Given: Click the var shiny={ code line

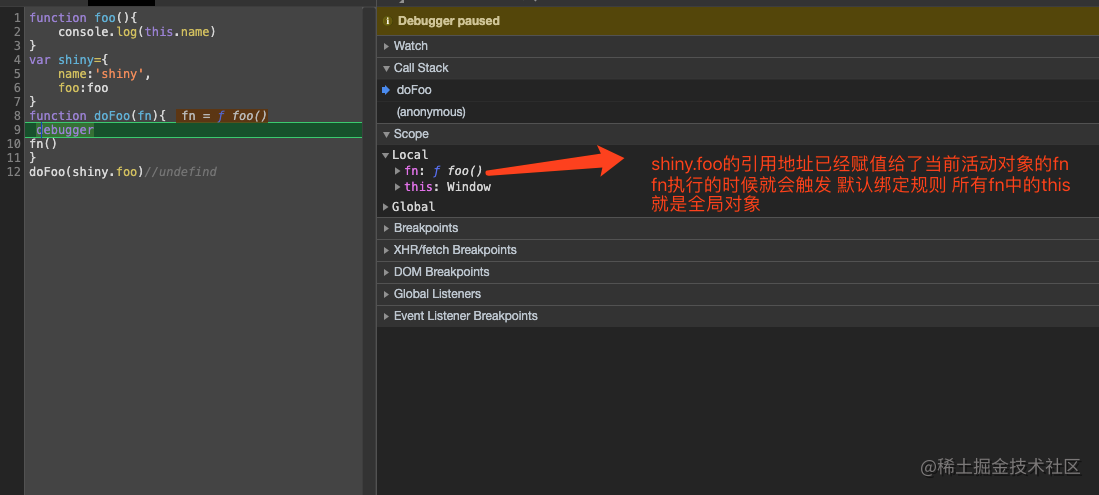Looking at the screenshot, I should (69, 60).
